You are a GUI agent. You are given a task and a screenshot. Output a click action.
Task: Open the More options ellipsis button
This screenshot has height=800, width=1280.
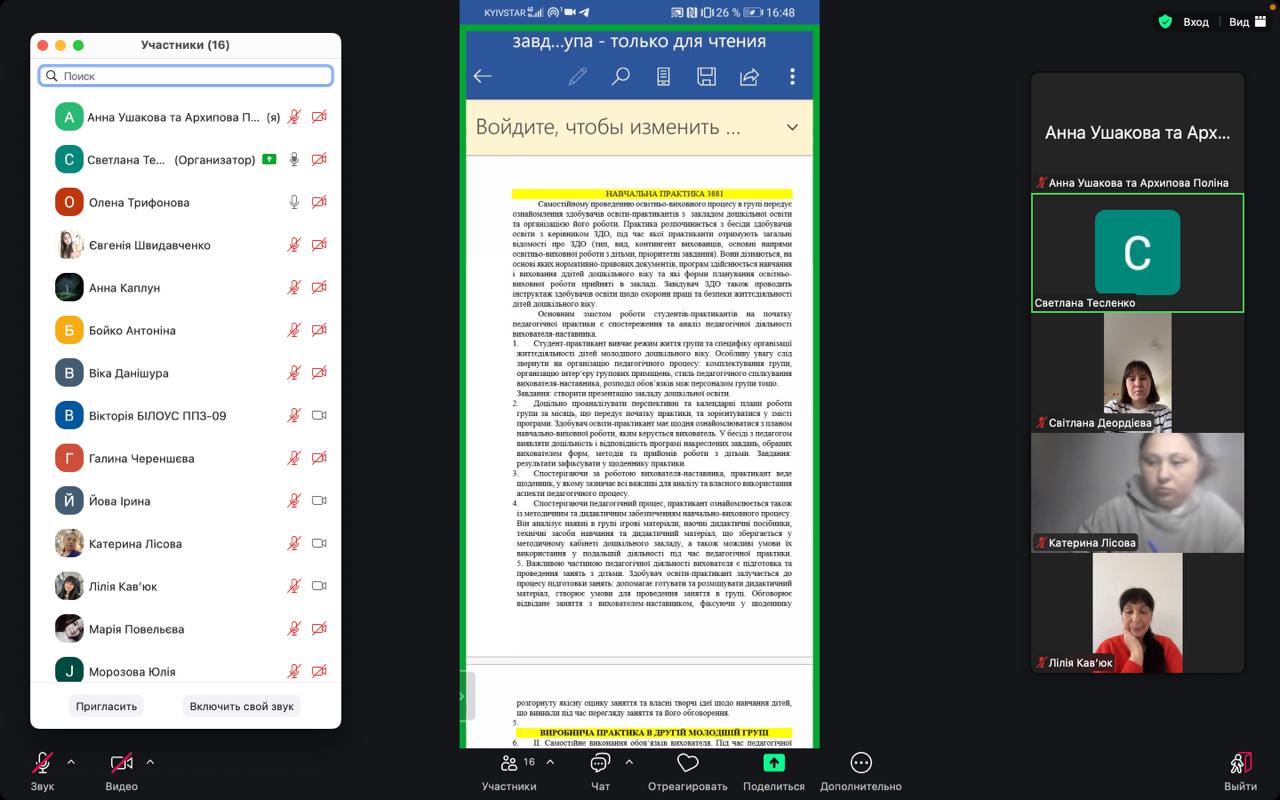click(861, 763)
